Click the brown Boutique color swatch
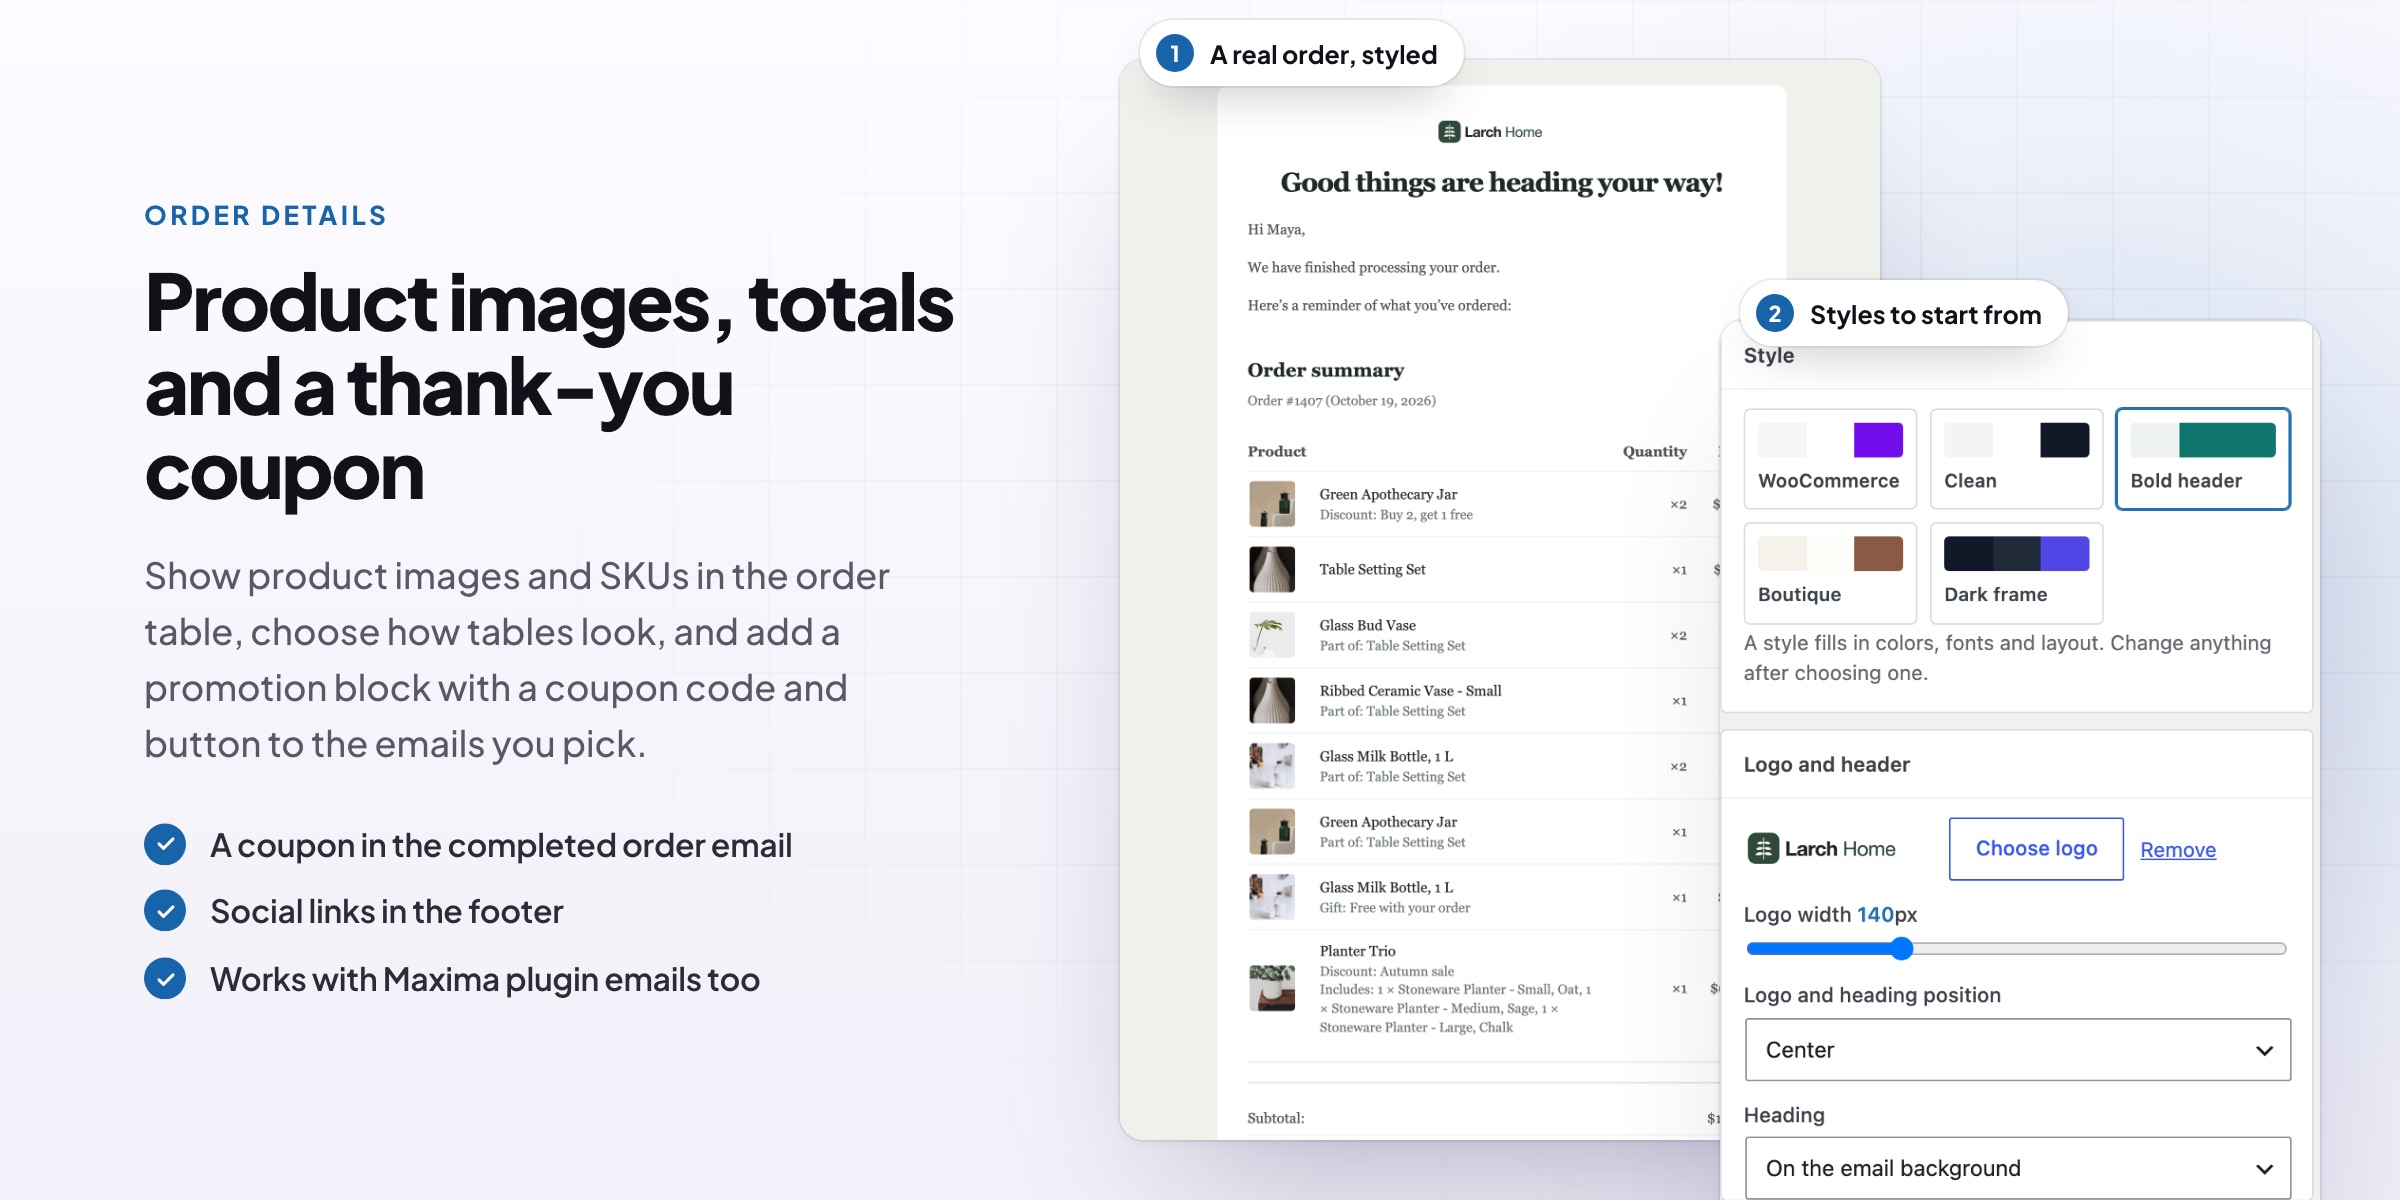Screen dimensions: 2400x1200 1878,554
